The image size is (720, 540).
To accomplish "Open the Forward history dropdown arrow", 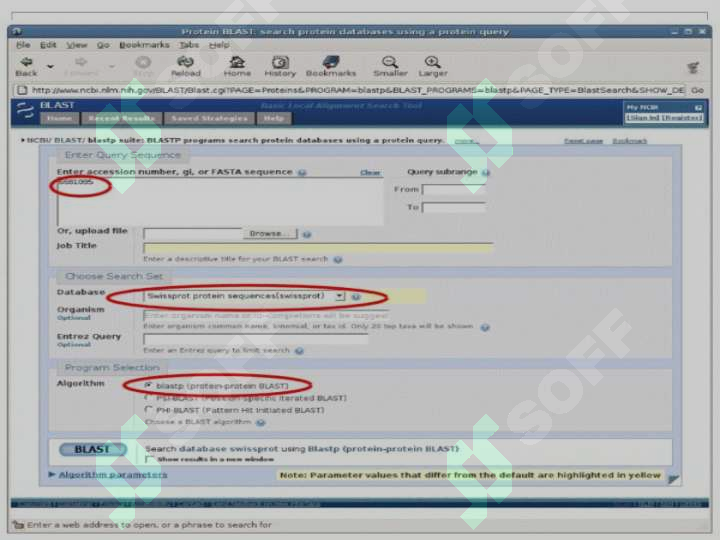I will [112, 67].
